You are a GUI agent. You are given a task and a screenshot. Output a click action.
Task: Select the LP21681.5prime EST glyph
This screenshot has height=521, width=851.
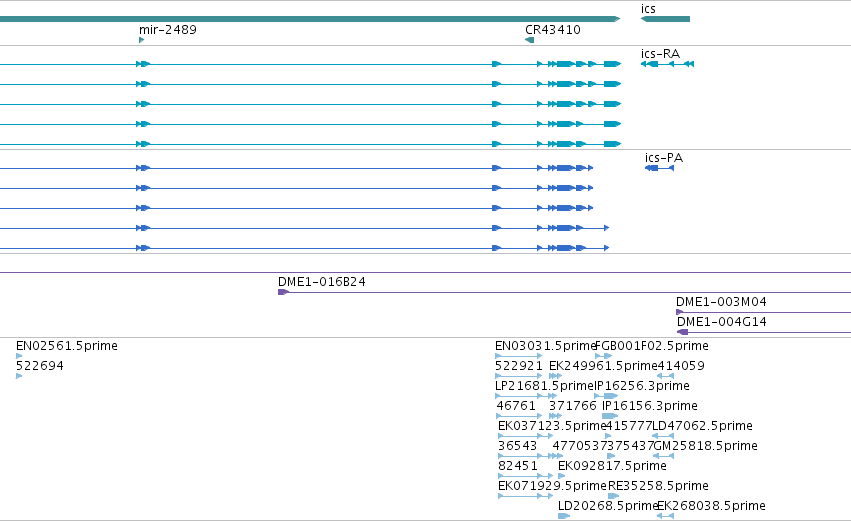point(526,396)
